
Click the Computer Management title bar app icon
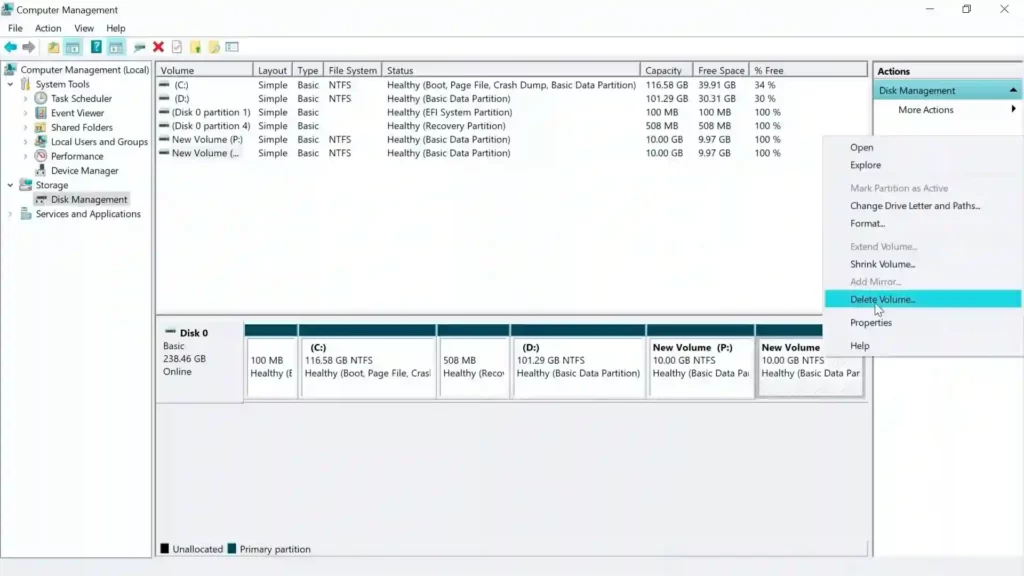pyautogui.click(x=7, y=9)
